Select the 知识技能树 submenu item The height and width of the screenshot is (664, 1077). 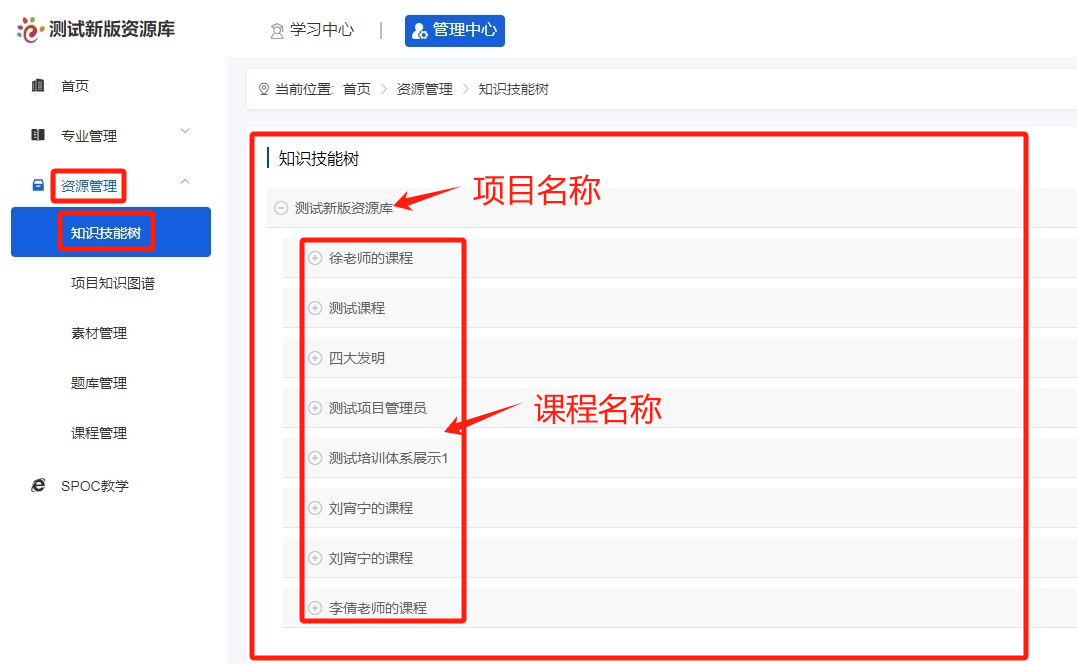[106, 233]
